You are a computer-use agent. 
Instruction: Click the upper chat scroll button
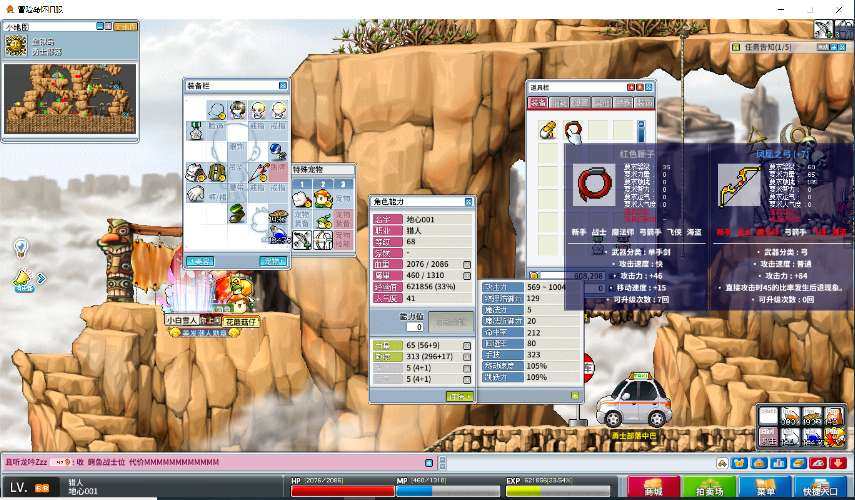[442, 459]
